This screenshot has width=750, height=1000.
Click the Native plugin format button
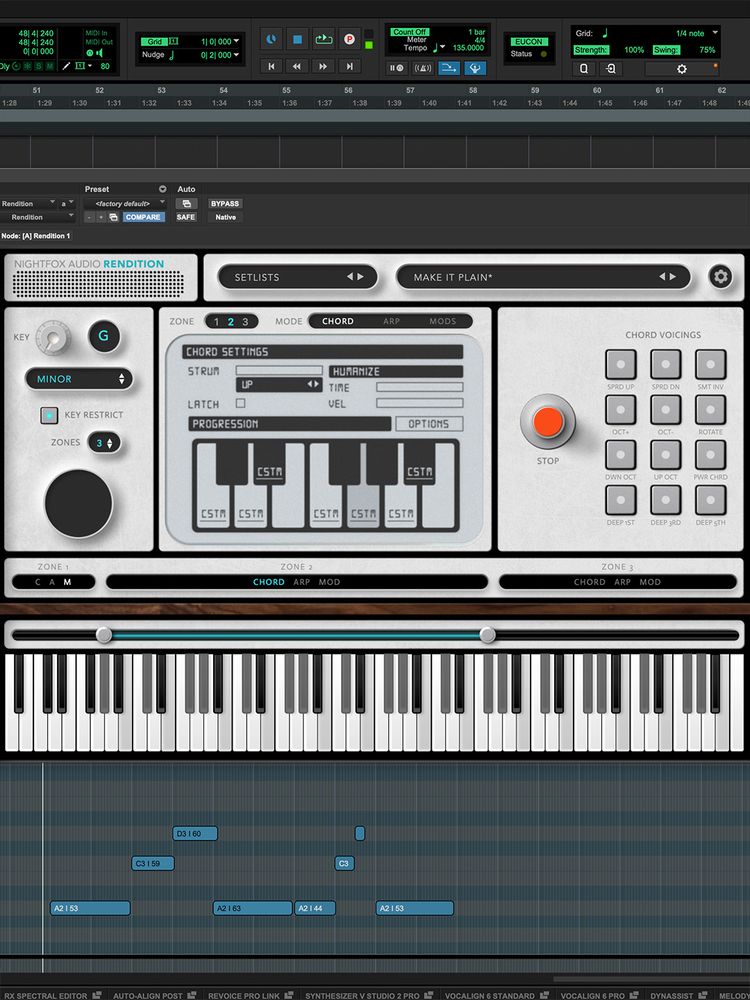[x=225, y=217]
